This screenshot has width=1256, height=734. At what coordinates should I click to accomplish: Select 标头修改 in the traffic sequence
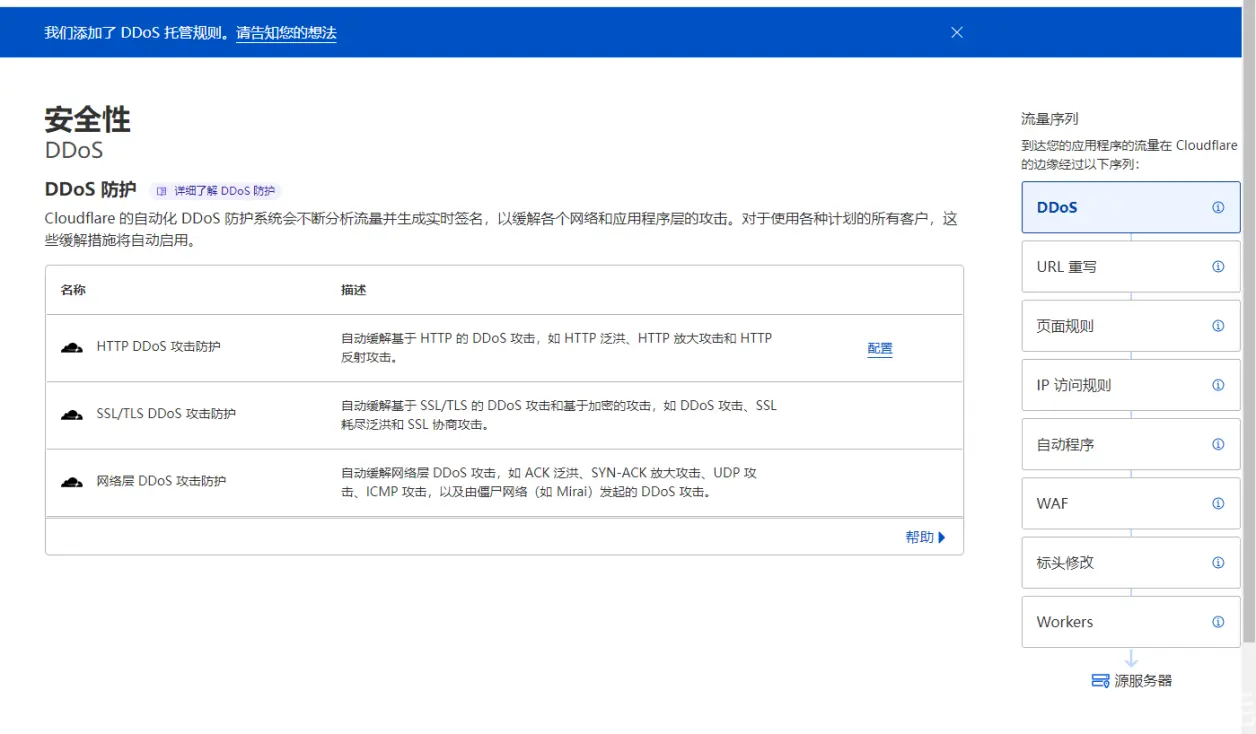pos(1131,562)
